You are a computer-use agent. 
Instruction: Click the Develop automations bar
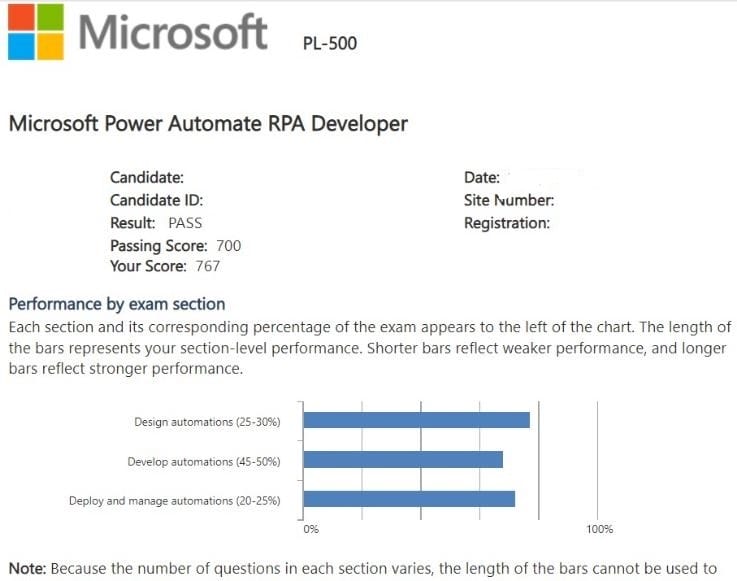point(403,460)
